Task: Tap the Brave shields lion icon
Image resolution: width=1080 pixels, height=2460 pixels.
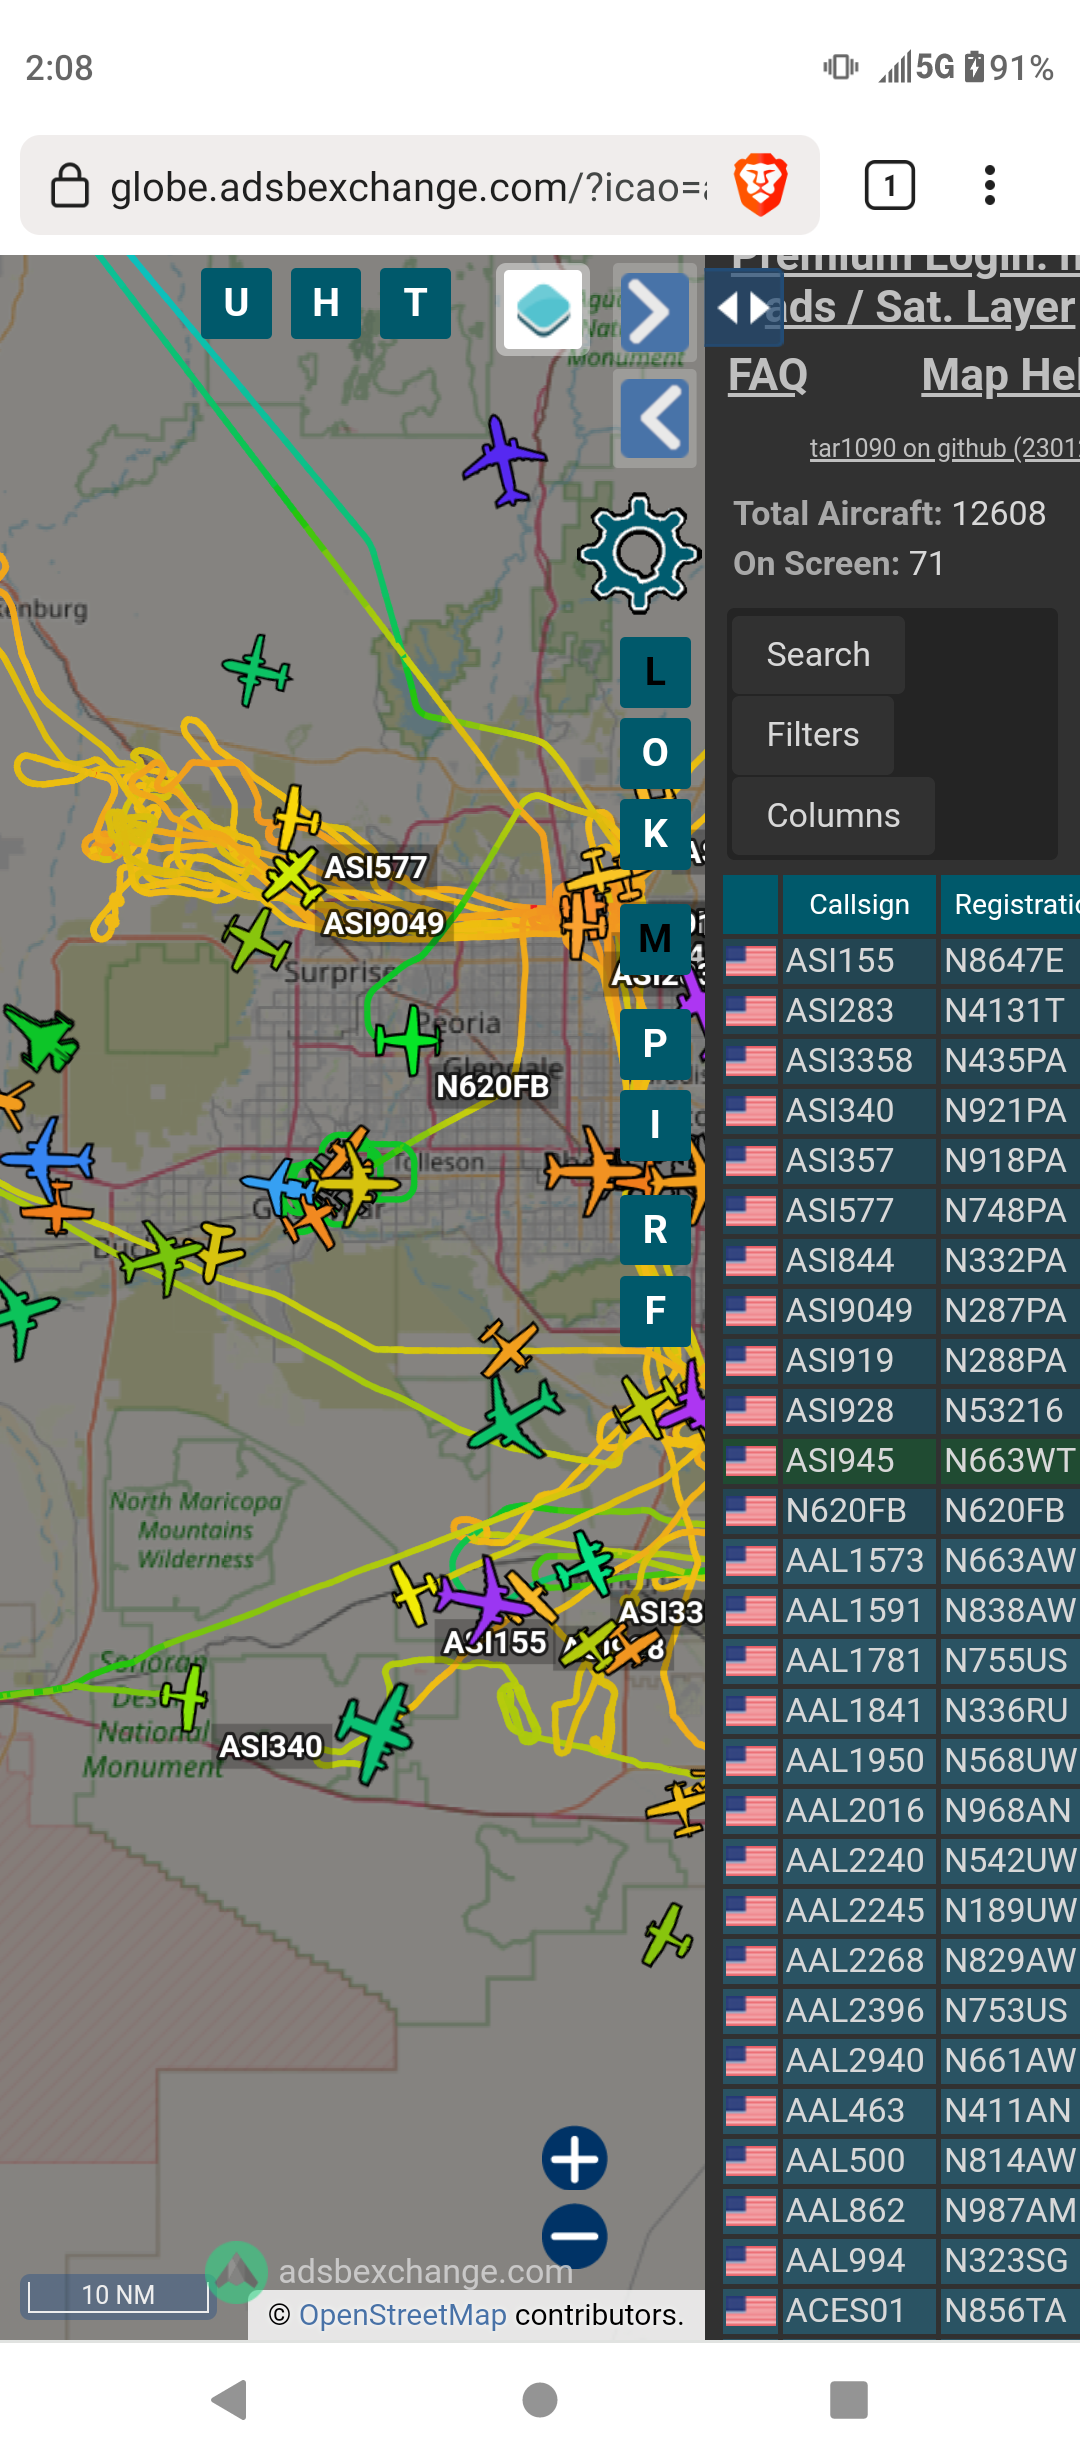Action: click(x=760, y=185)
